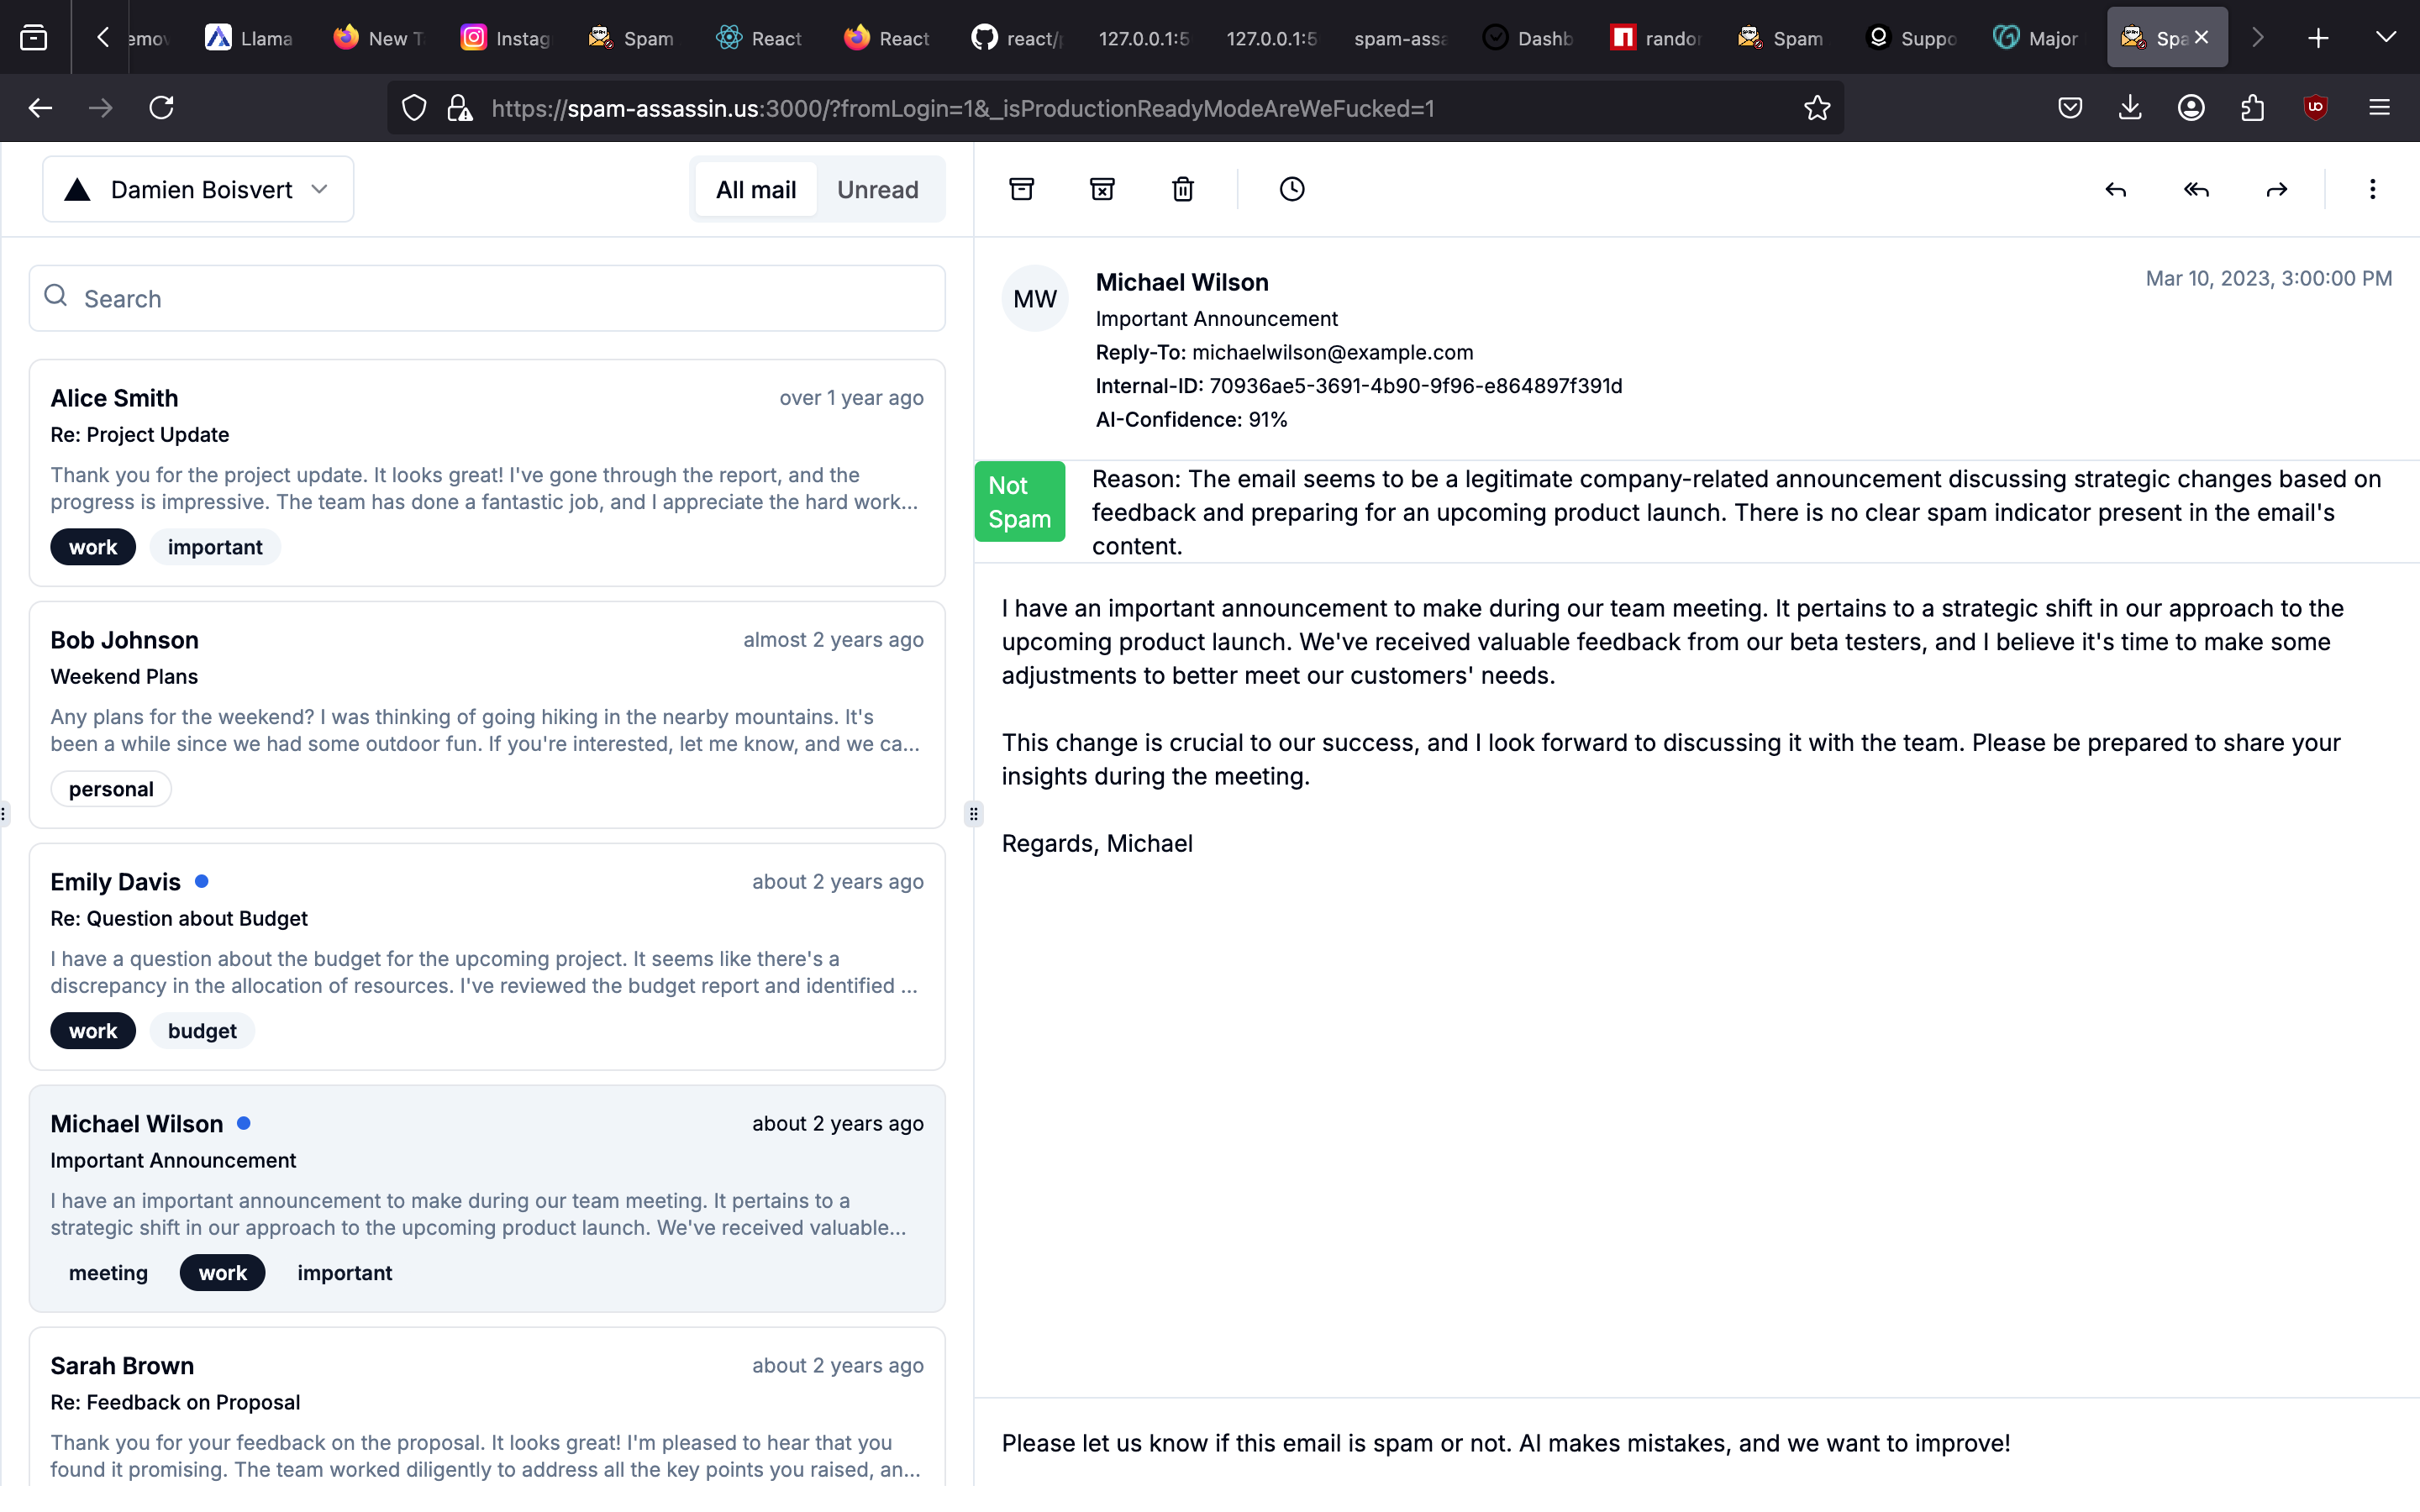Move the email to junk
Viewport: 2420px width, 1512px height.
coord(1102,189)
